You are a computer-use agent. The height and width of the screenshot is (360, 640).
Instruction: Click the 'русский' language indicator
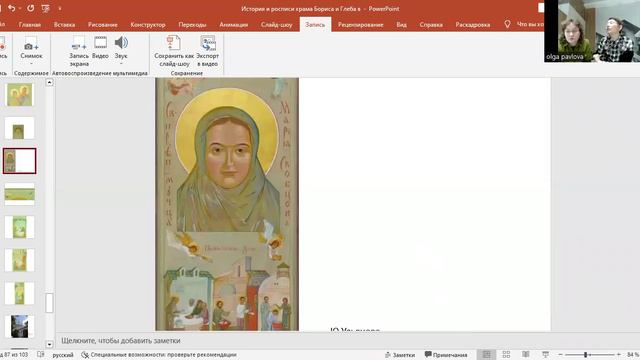(x=63, y=355)
